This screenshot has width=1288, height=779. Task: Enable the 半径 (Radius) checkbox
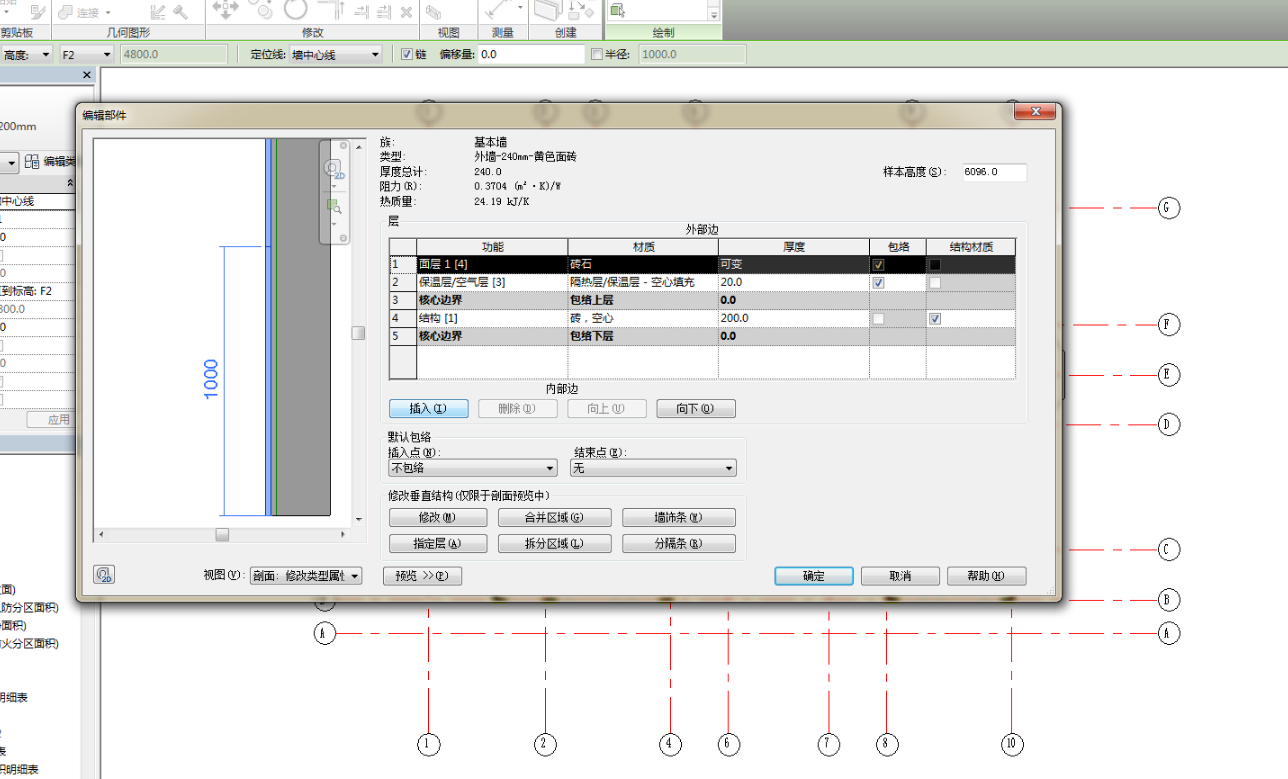pos(597,54)
